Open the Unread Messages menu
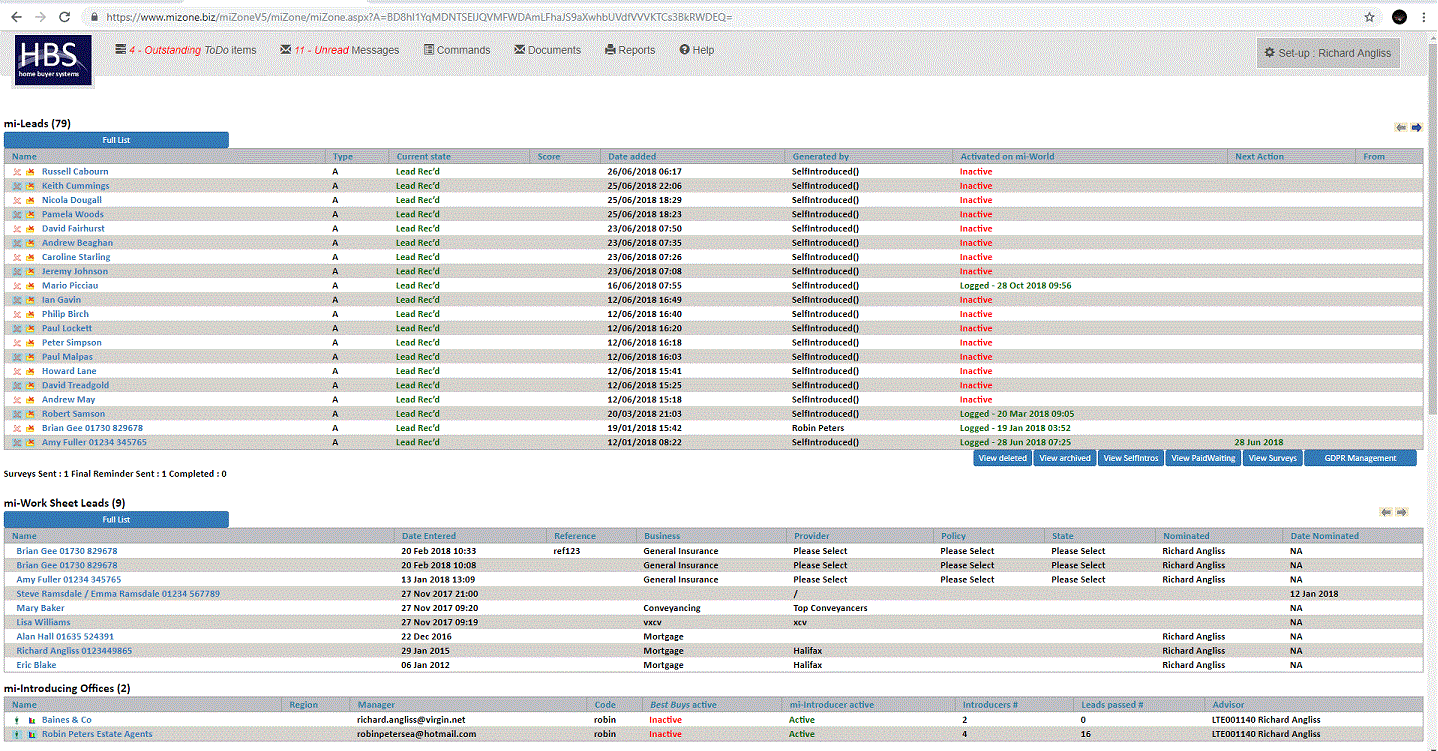 click(340, 50)
